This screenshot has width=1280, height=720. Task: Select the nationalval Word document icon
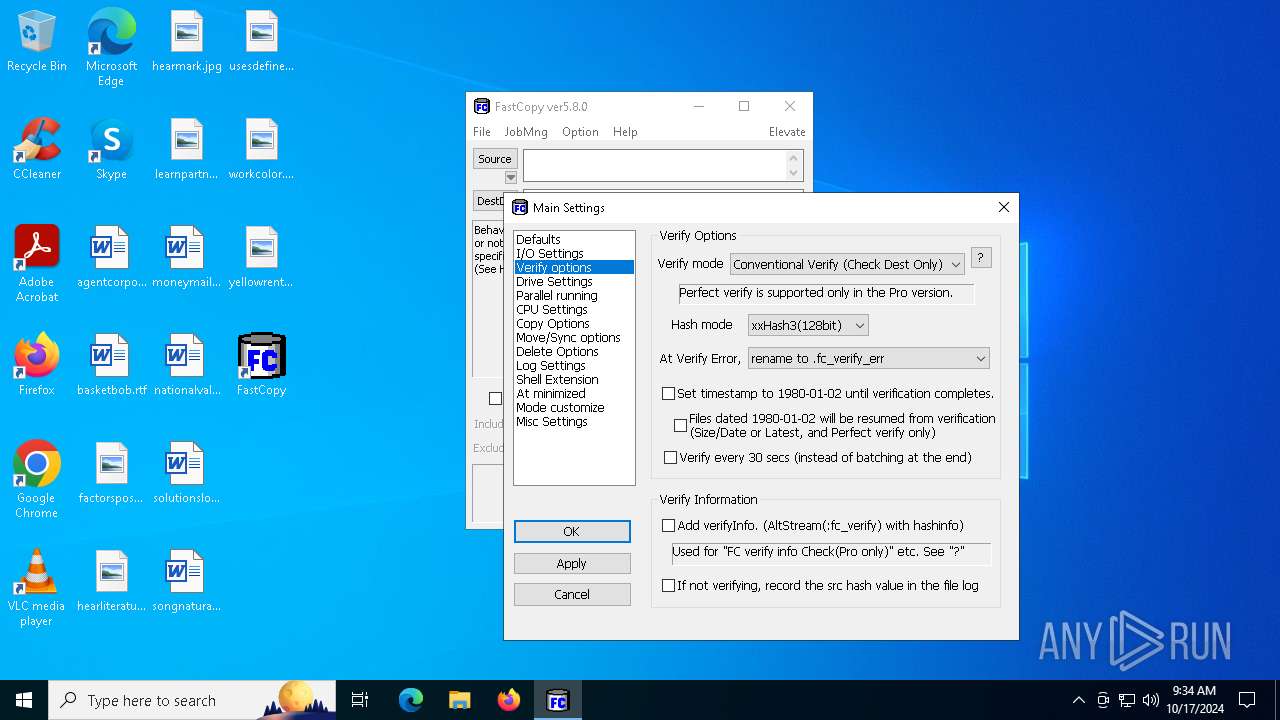click(x=187, y=366)
